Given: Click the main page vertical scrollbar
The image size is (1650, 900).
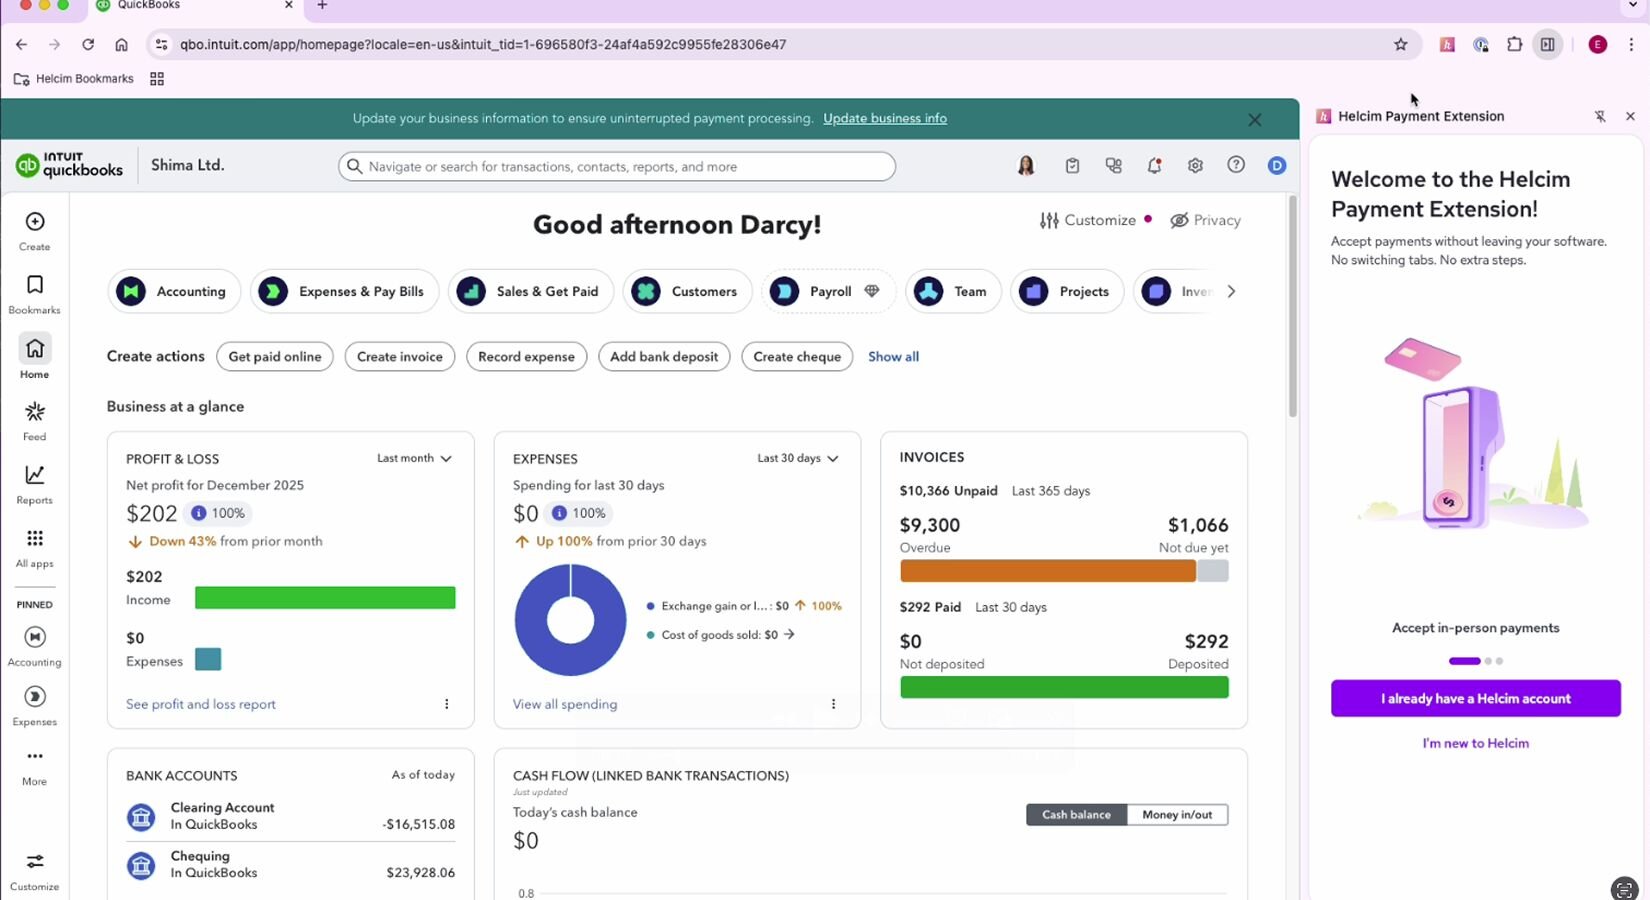Looking at the screenshot, I should pos(1292,307).
